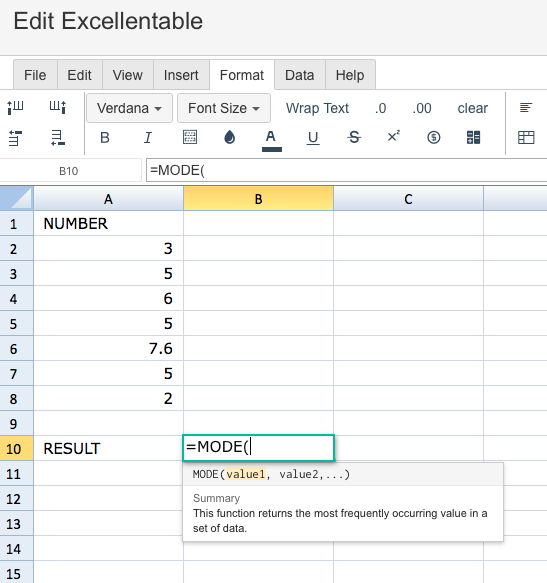The width and height of the screenshot is (547, 583).
Task: Expand the Font Size dropdown
Action: tap(224, 108)
